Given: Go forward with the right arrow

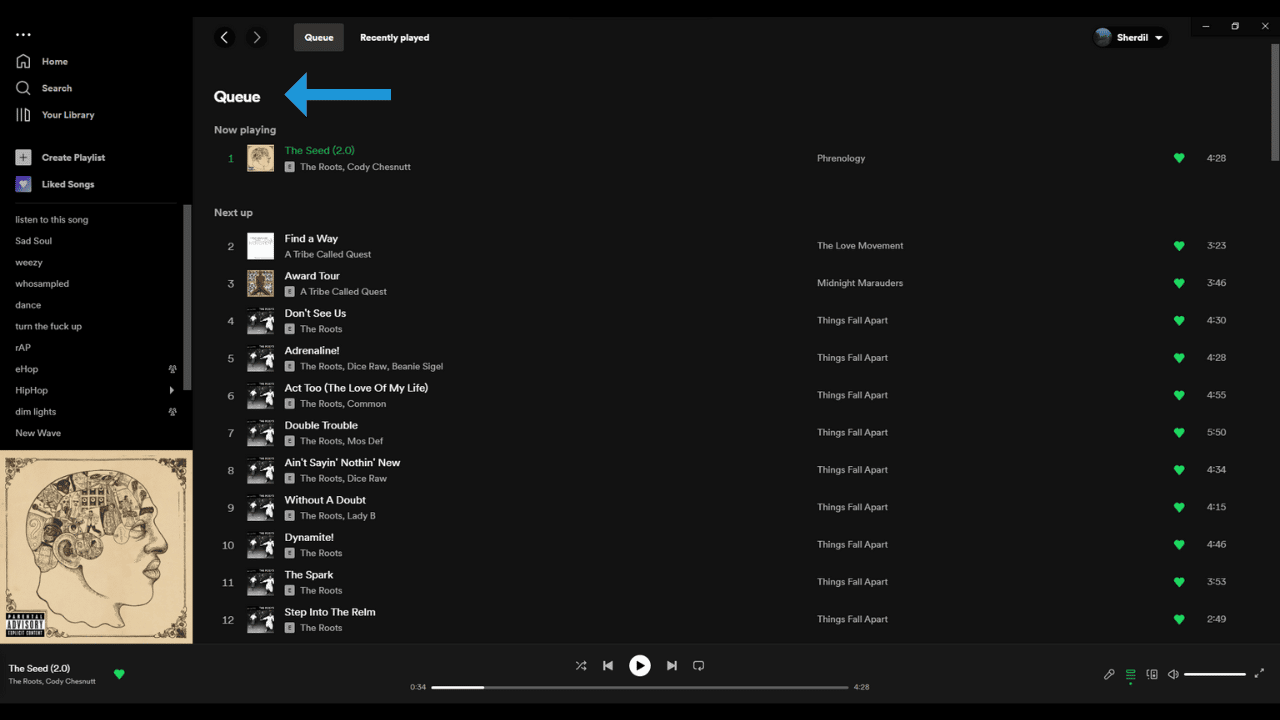Looking at the screenshot, I should point(257,37).
